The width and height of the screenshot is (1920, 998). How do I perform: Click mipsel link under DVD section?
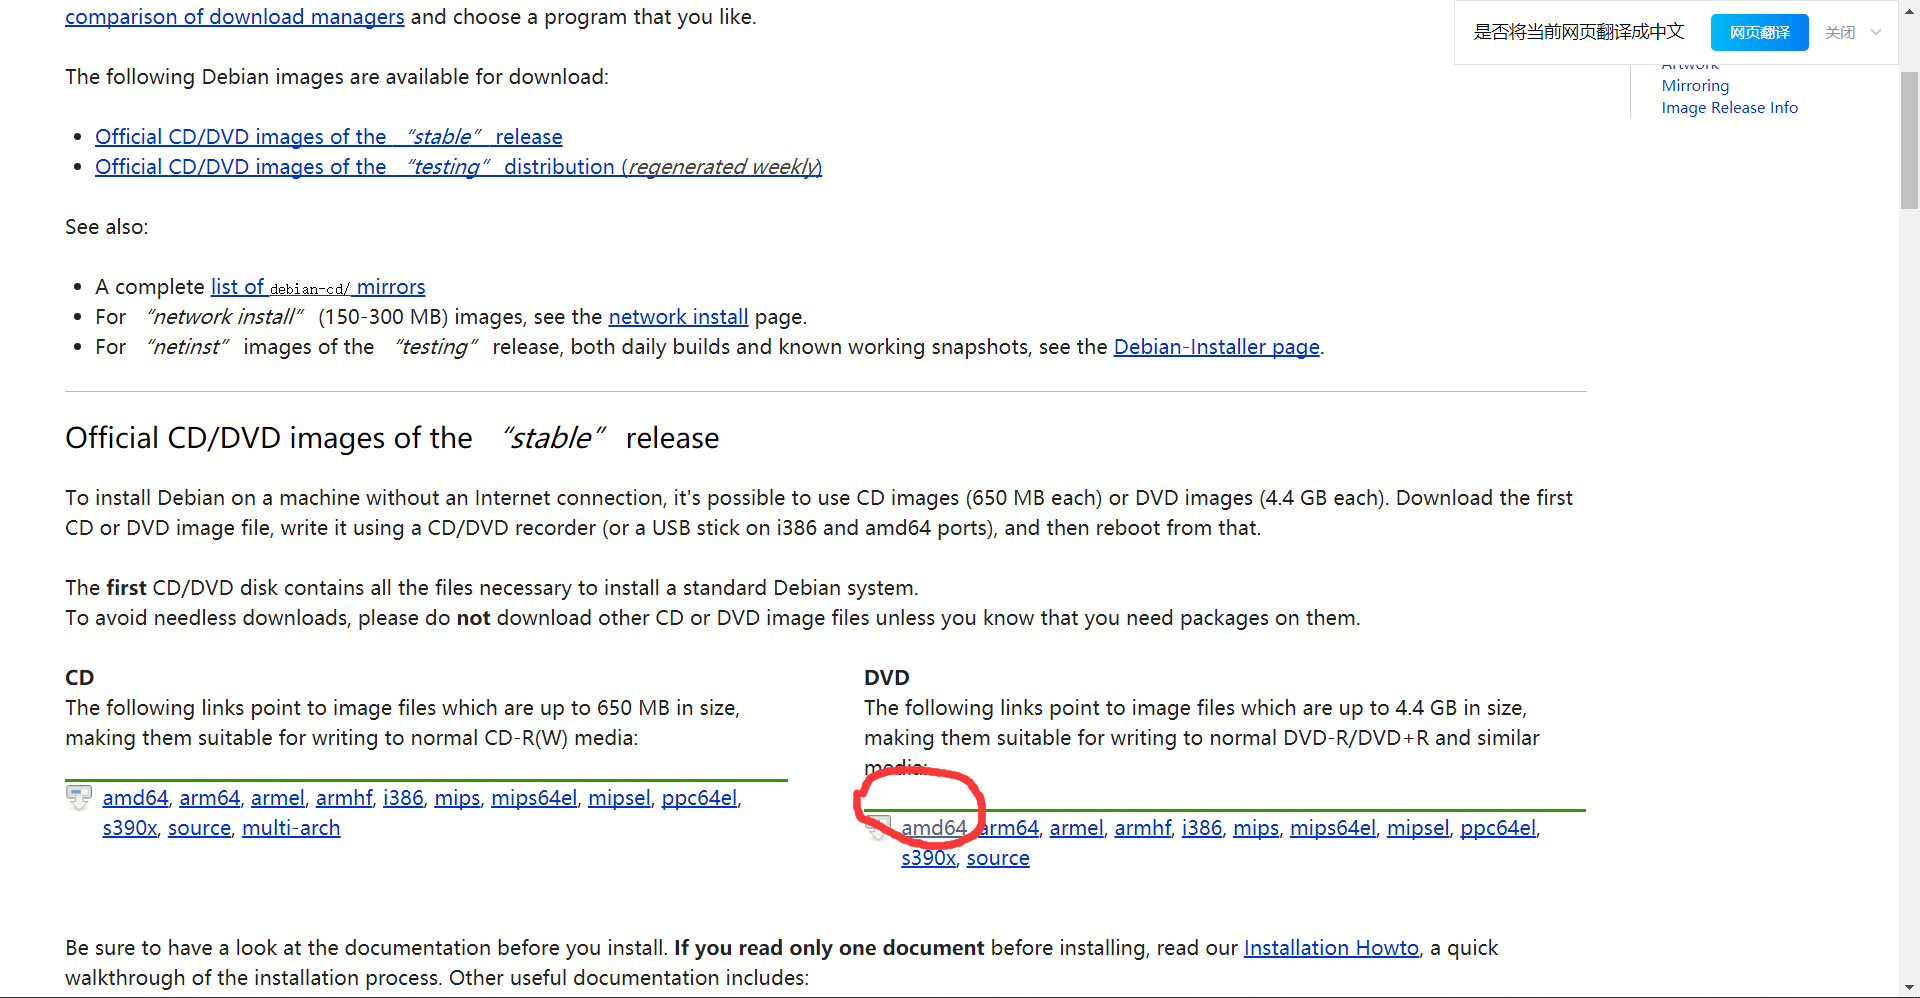1418,828
